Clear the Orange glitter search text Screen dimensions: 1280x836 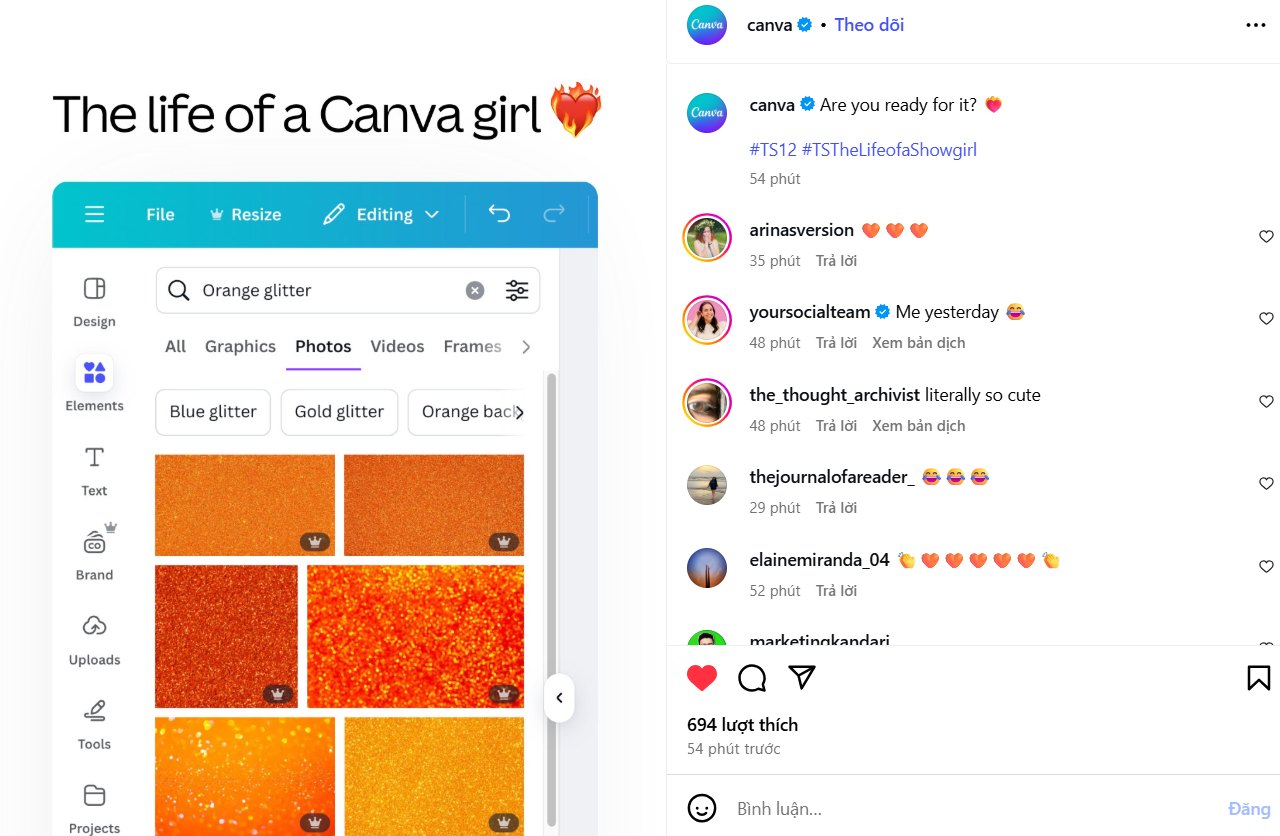point(475,290)
